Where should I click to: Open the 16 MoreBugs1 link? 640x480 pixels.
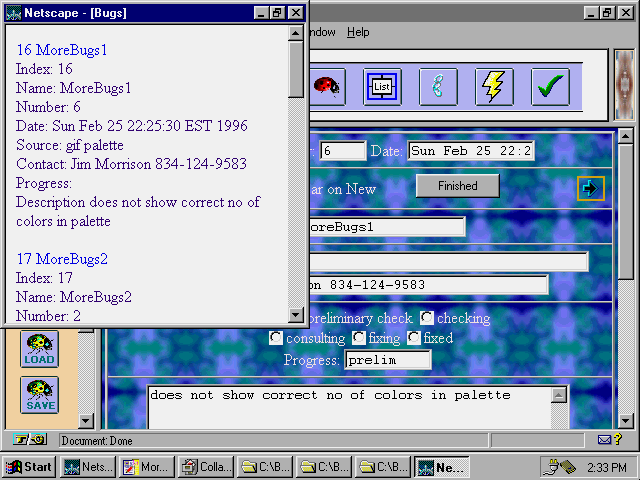(62, 50)
